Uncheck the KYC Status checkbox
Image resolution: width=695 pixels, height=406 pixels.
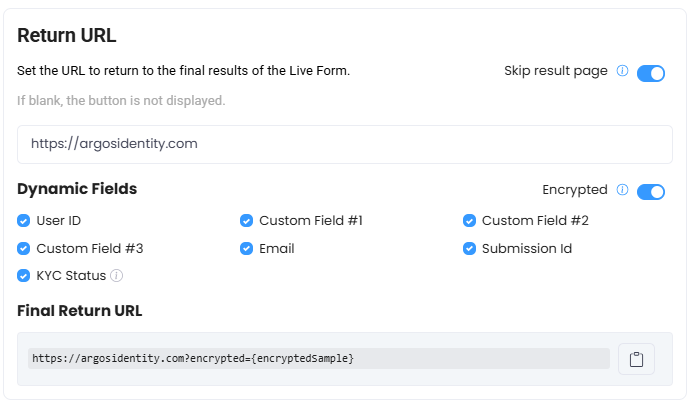[24, 275]
